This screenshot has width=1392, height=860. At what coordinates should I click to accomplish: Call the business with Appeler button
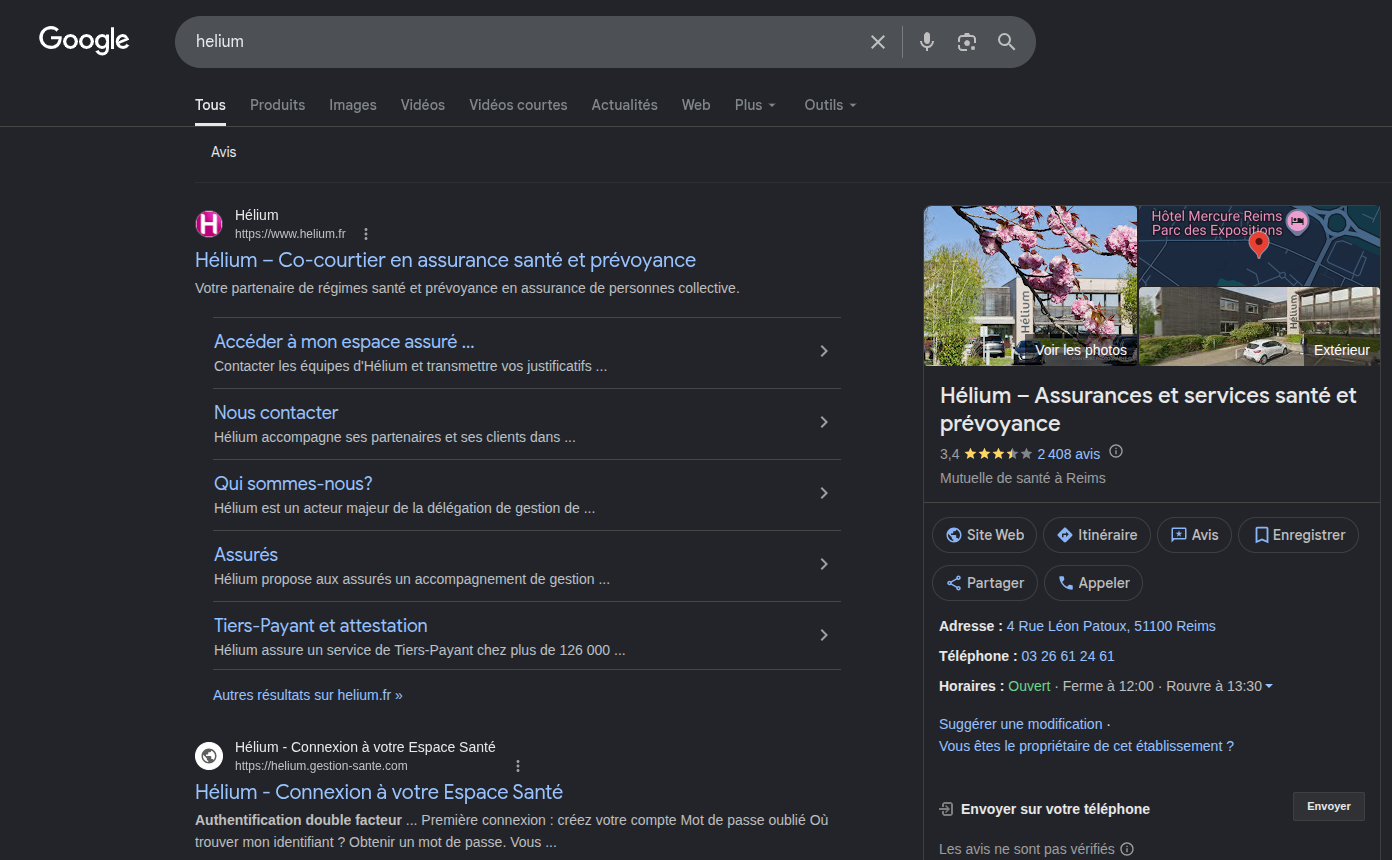coord(1093,583)
